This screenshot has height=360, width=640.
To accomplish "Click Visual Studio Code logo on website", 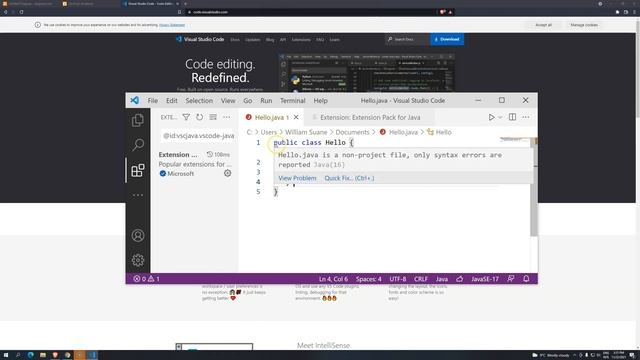I will tap(200, 39).
